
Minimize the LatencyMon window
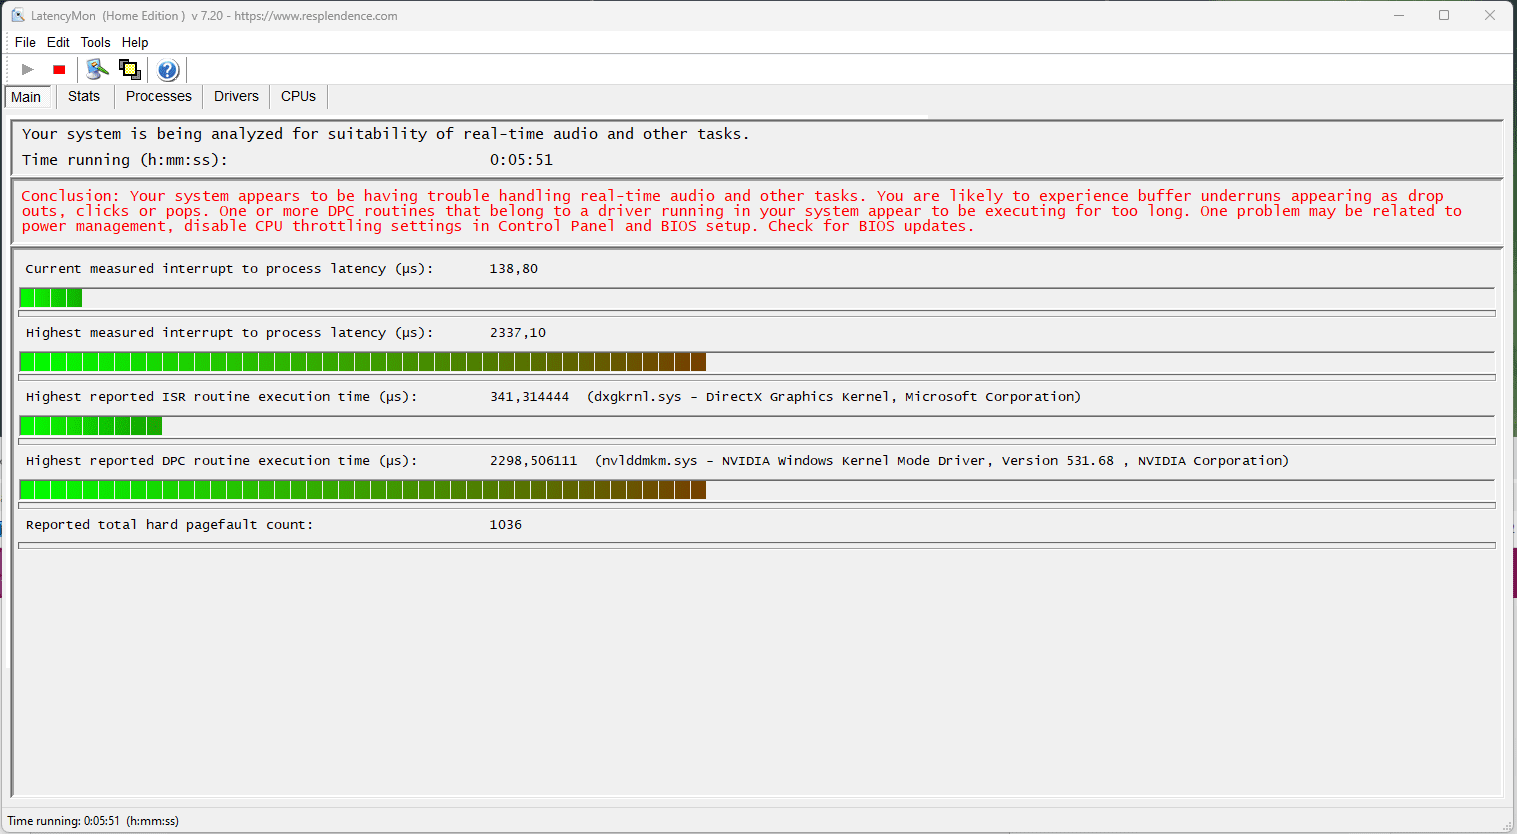point(1399,15)
